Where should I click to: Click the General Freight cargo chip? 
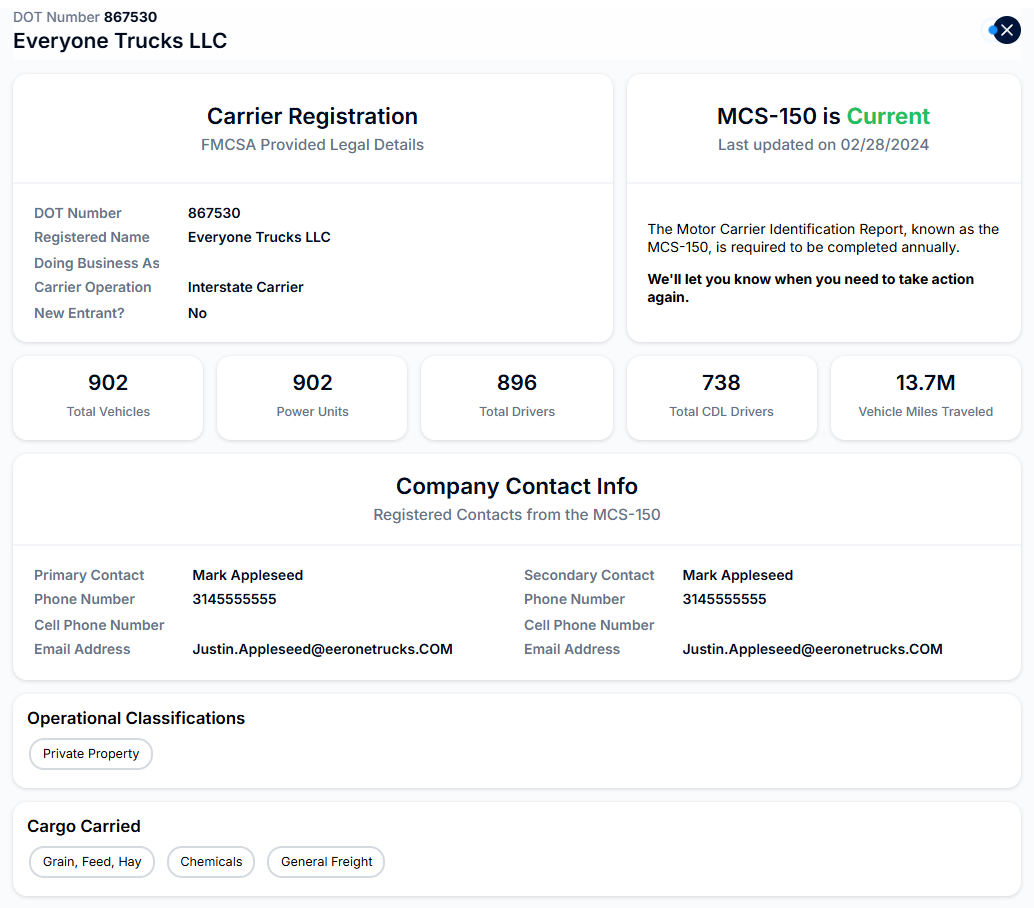point(326,862)
